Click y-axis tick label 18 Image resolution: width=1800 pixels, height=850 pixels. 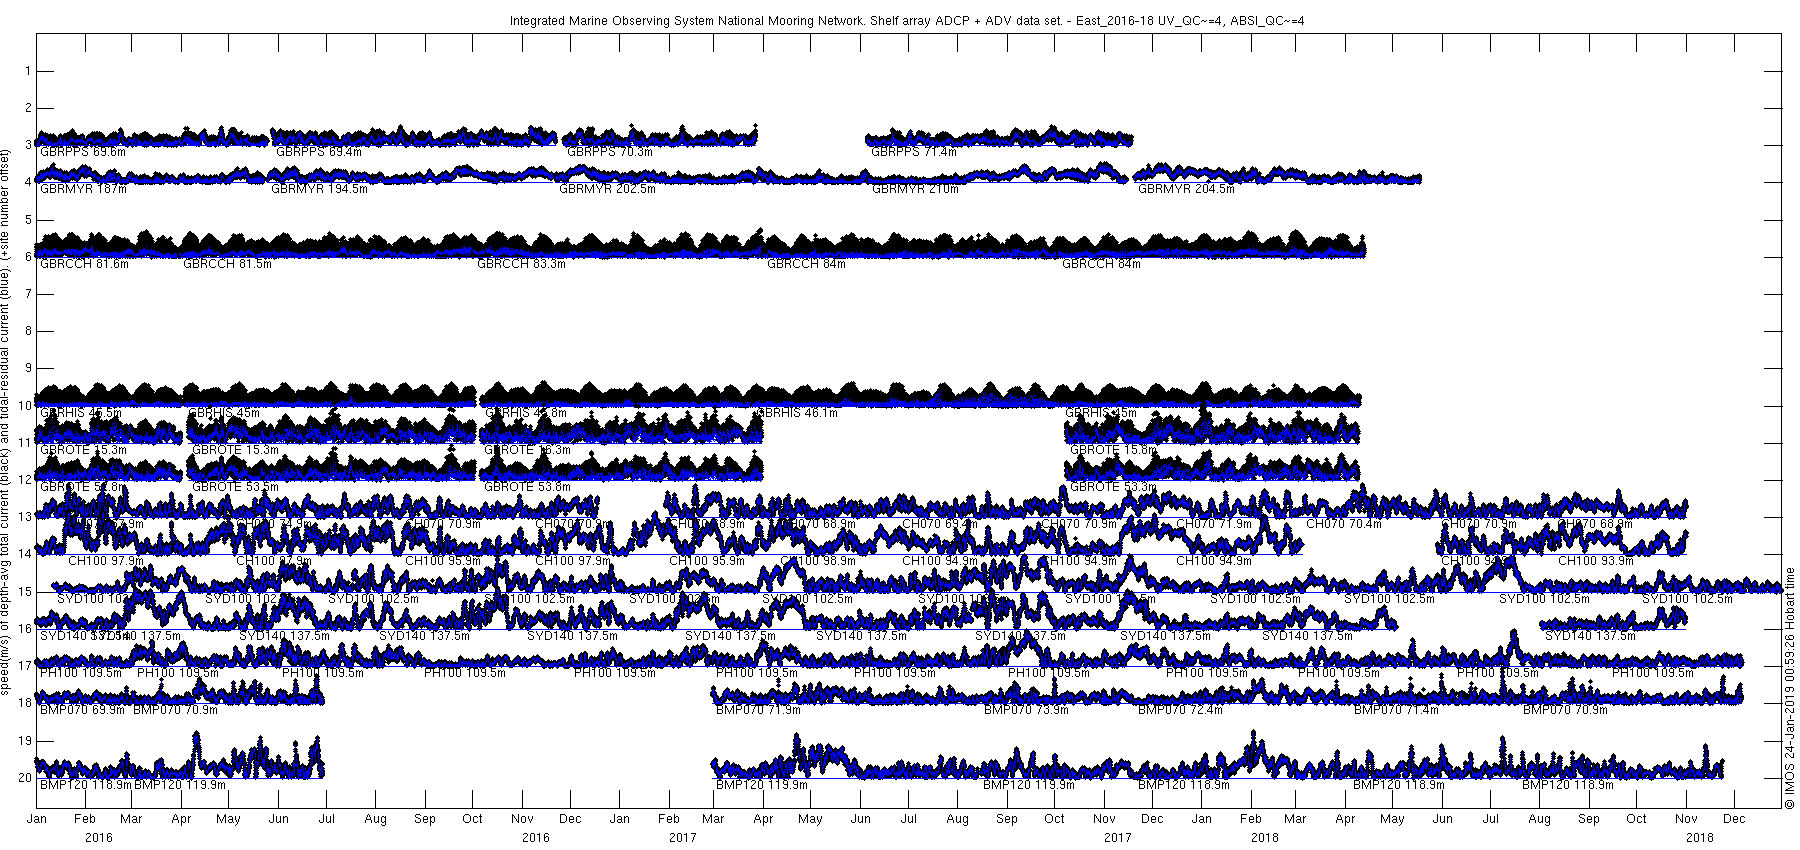tap(24, 703)
